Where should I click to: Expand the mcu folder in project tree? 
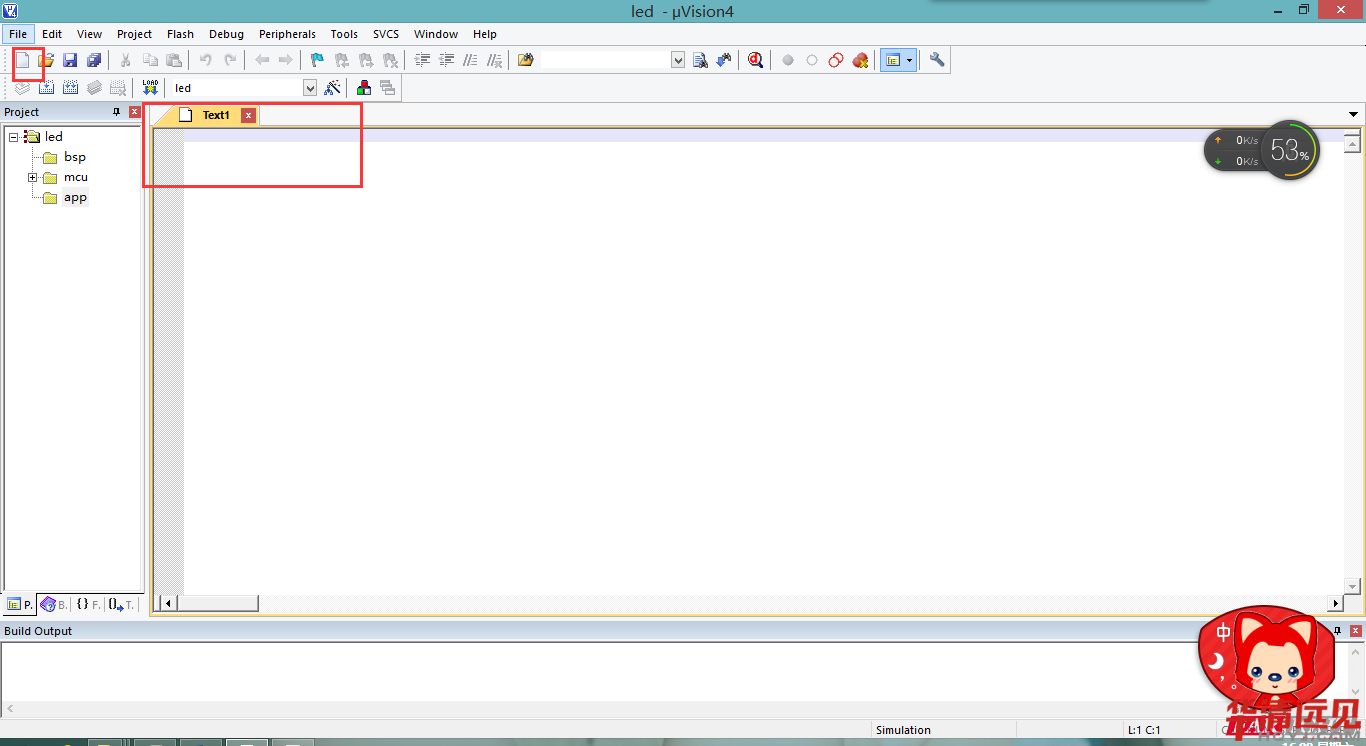[33, 178]
